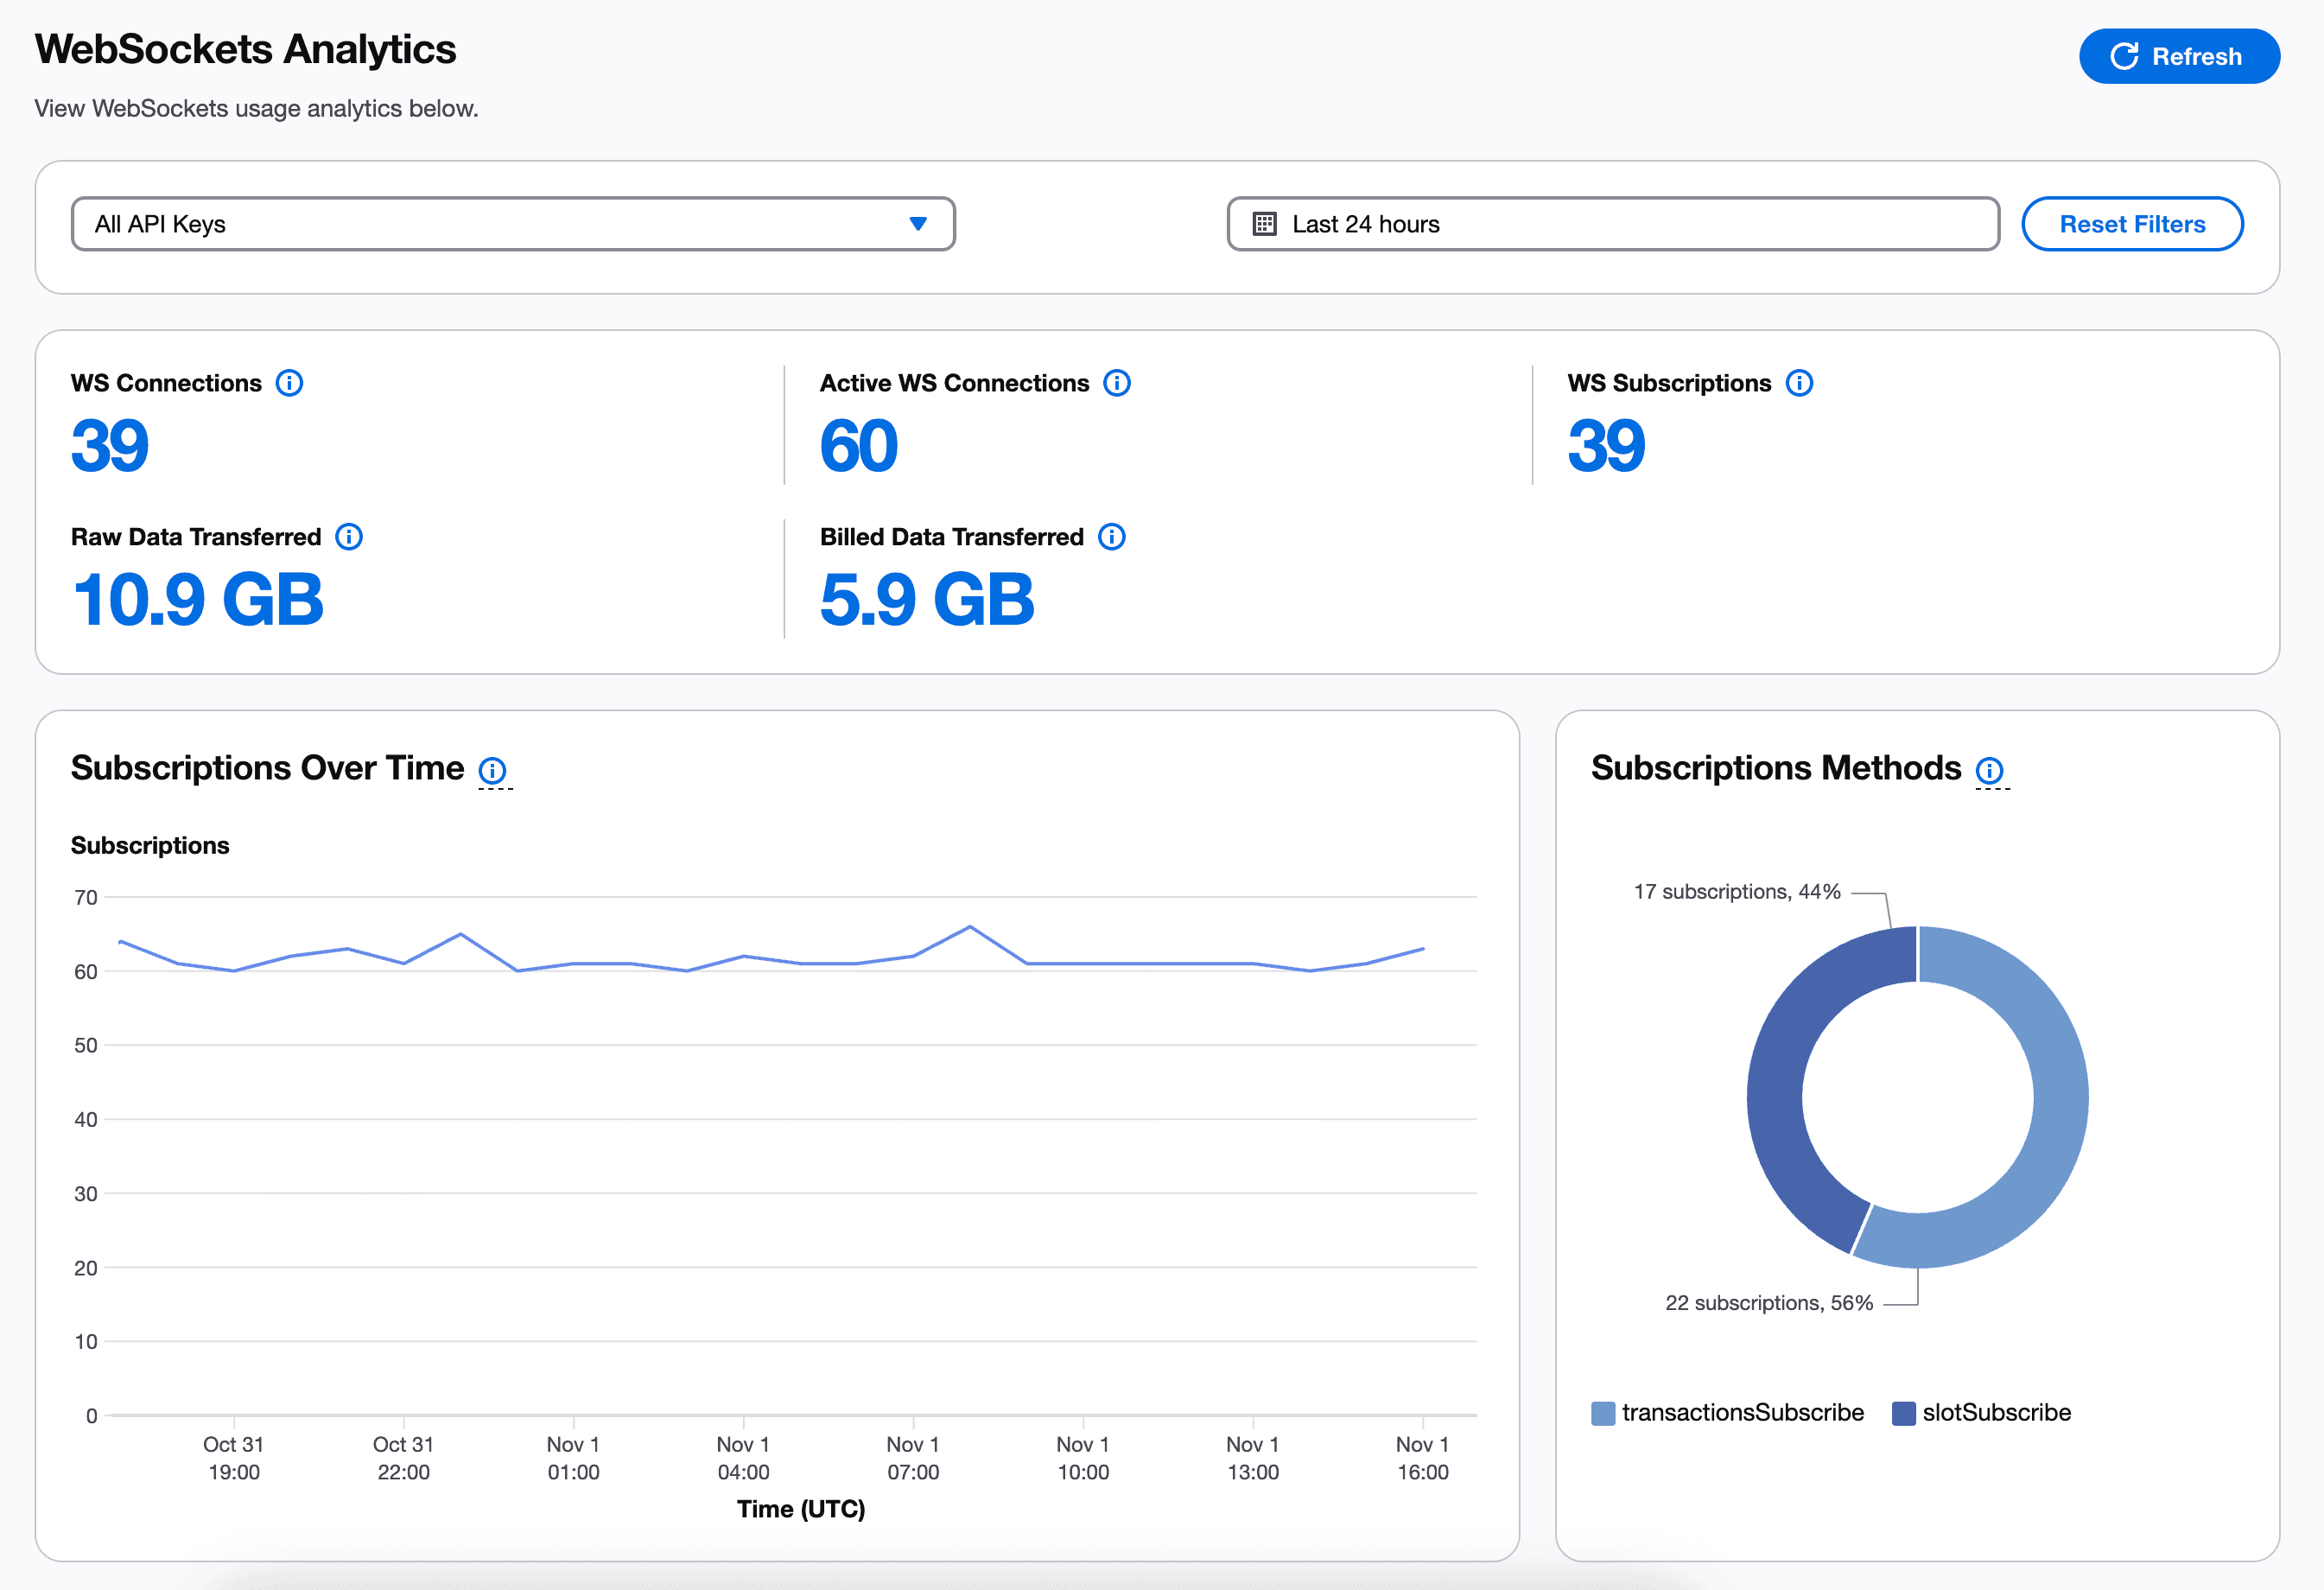Click the info icon next to WS Connections
The image size is (2324, 1590).
pyautogui.click(x=291, y=382)
